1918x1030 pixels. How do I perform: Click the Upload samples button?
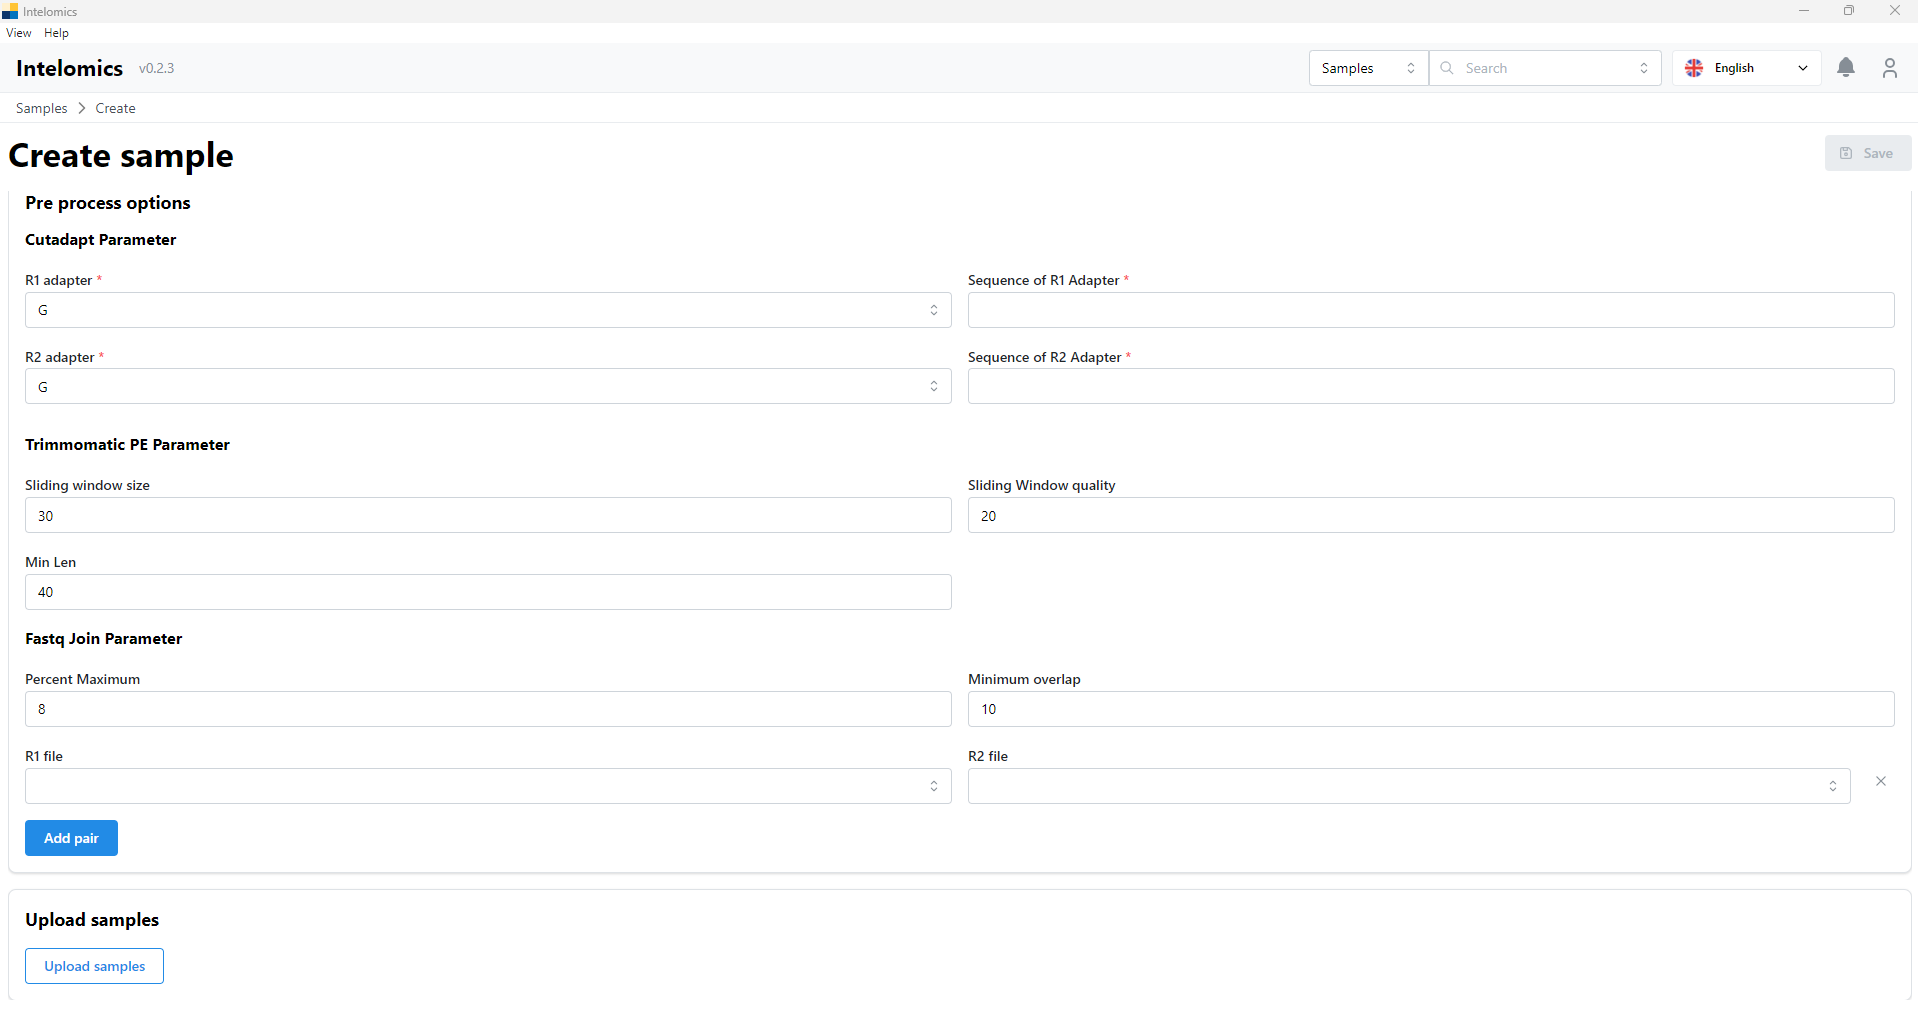(94, 966)
